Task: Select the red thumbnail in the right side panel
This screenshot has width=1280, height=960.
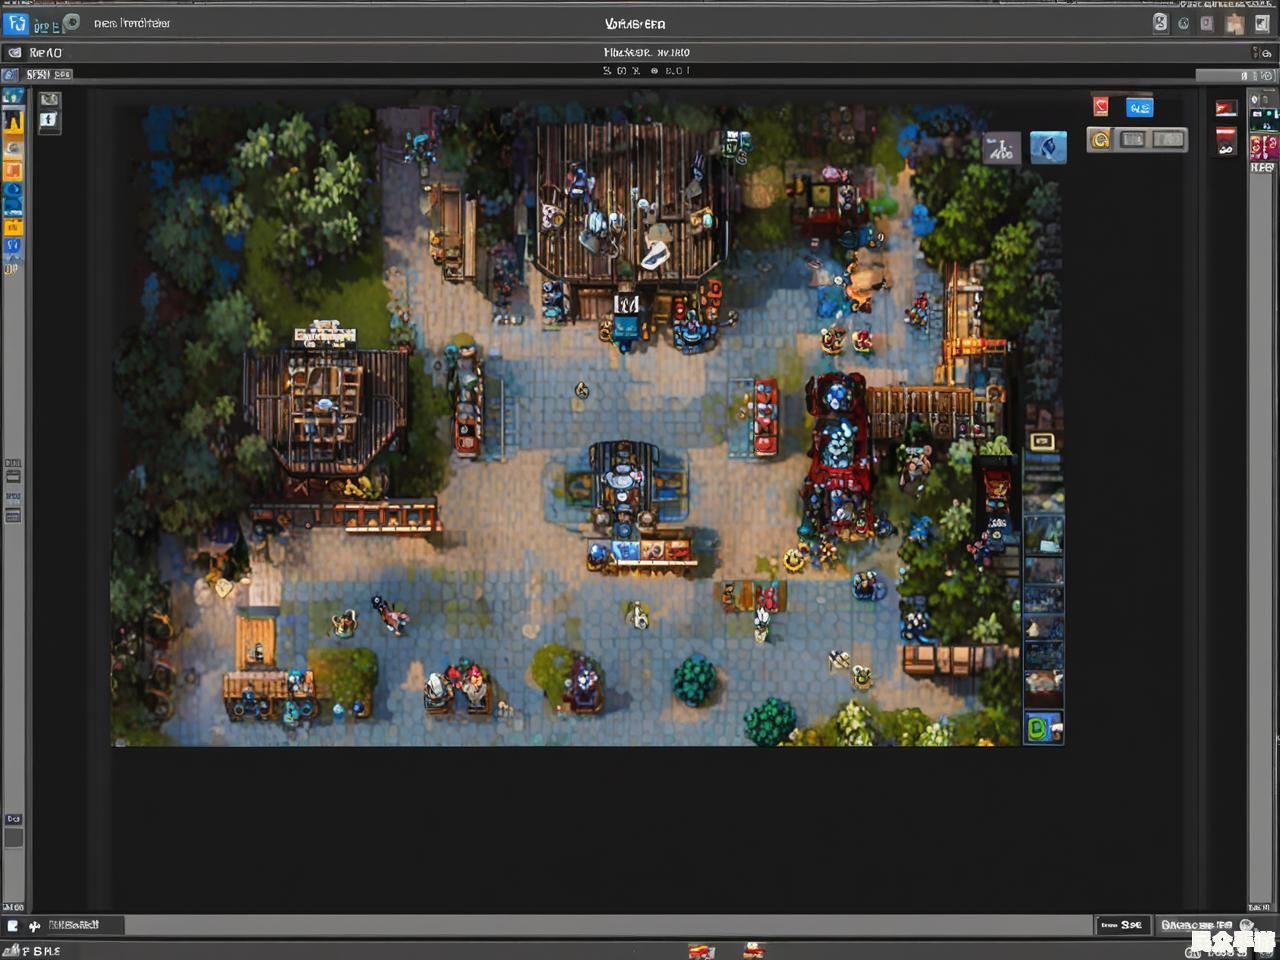Action: pyautogui.click(x=1226, y=108)
